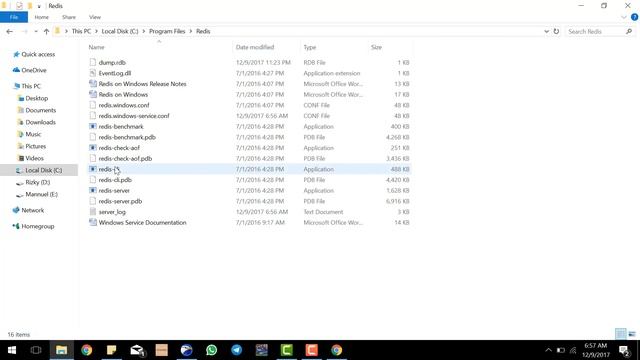The height and width of the screenshot is (360, 640).
Task: Open the Share ribbon tab
Action: click(69, 17)
